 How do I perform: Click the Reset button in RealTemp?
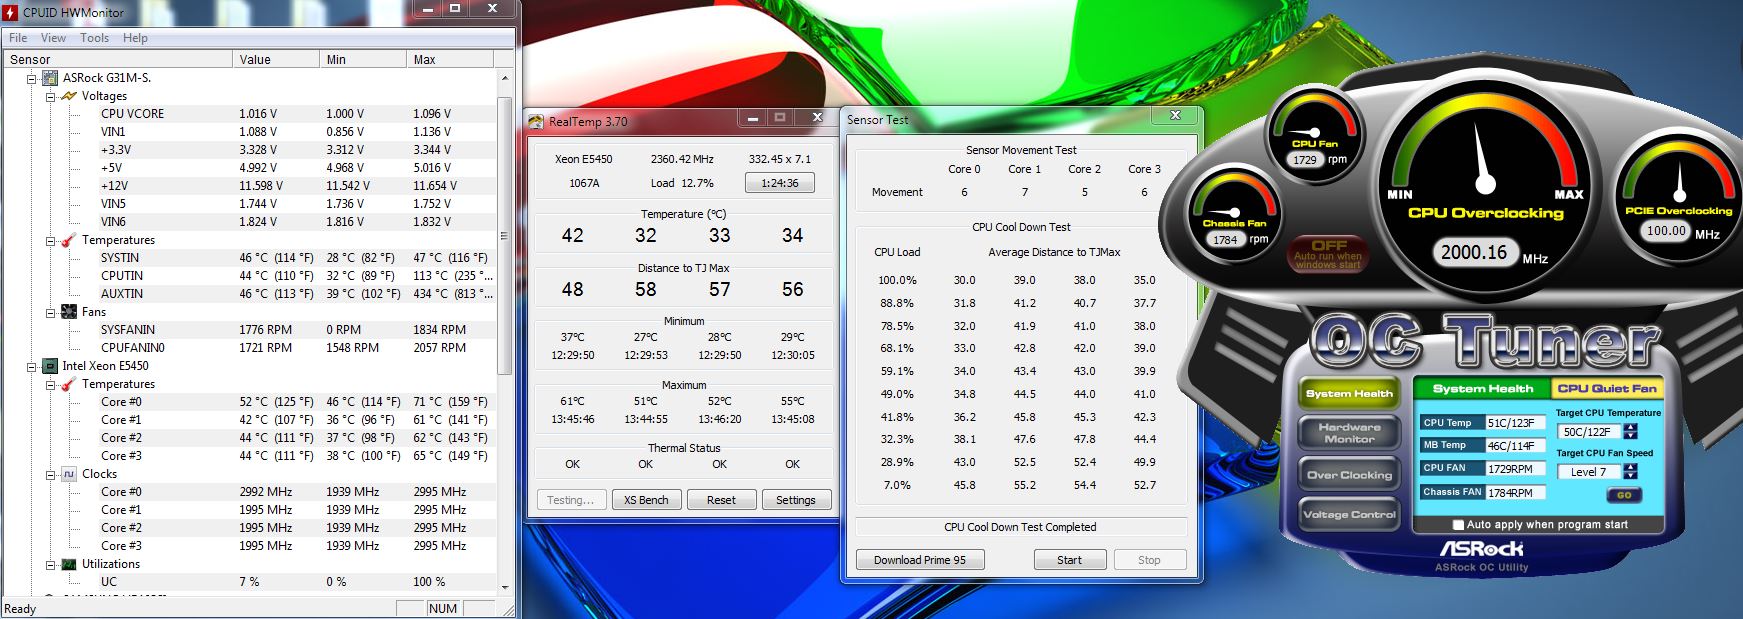[721, 500]
